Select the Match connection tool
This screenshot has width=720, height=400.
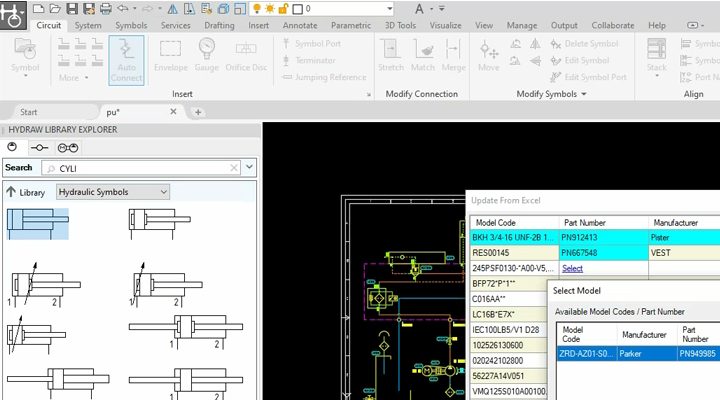(422, 56)
